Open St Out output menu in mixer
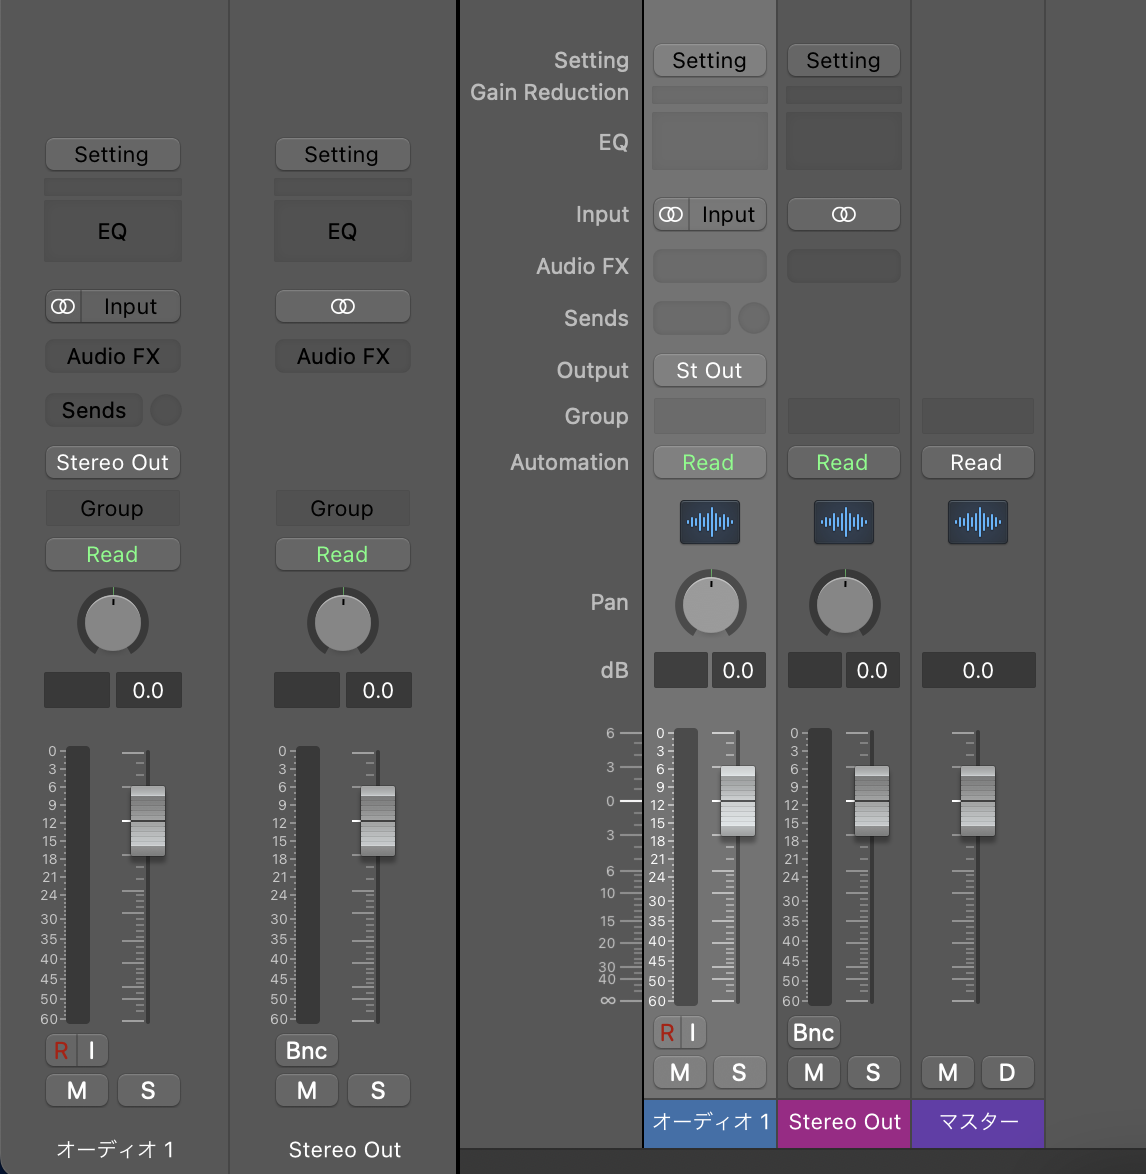Screen dimensions: 1146x1174 pyautogui.click(x=709, y=371)
